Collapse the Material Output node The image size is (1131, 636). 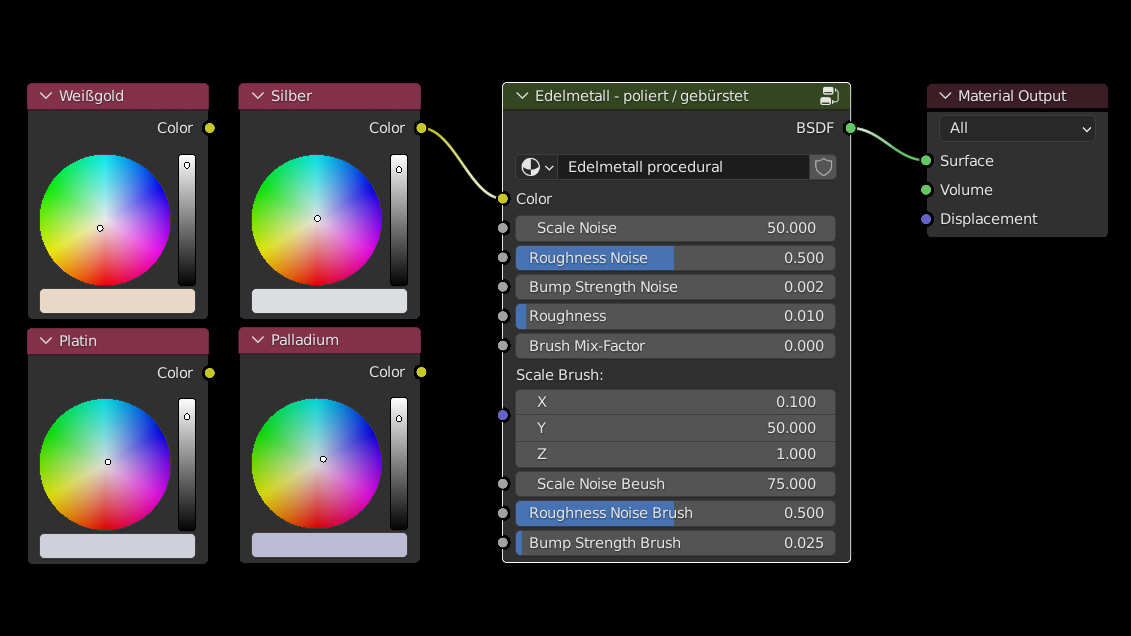click(944, 96)
